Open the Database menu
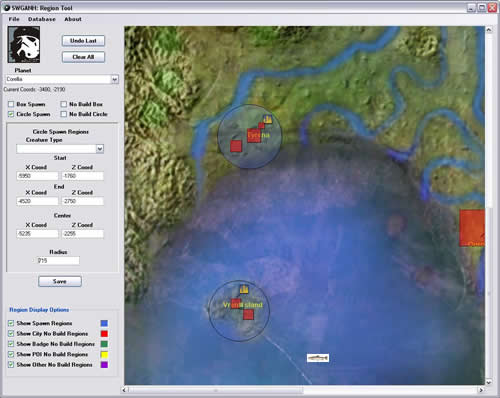This screenshot has width=500, height=398. pos(42,19)
